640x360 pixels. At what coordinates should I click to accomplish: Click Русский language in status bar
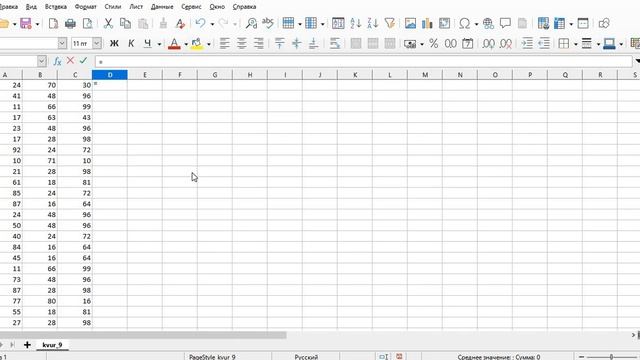click(306, 357)
